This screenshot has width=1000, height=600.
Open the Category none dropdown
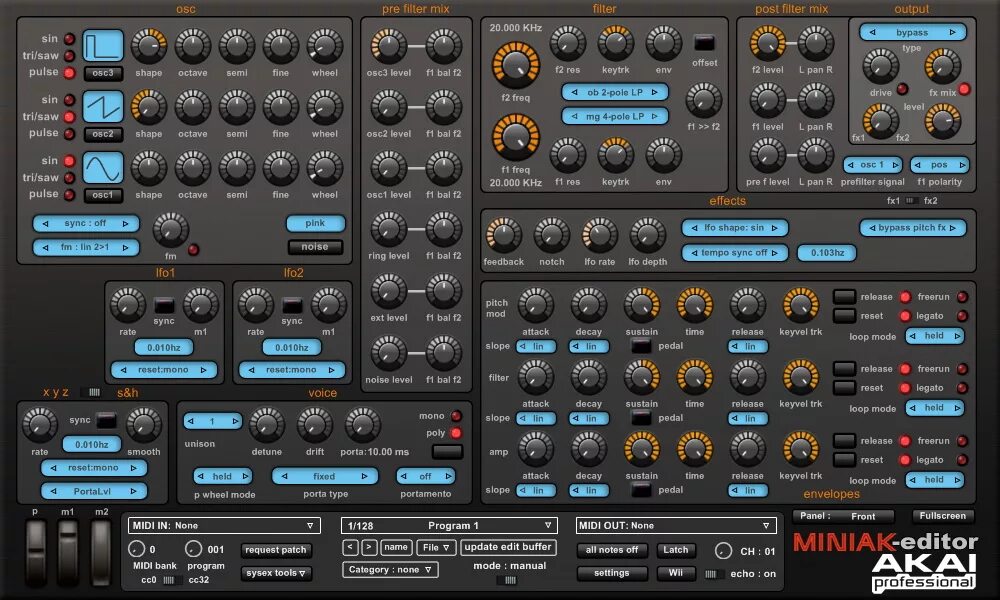point(390,569)
